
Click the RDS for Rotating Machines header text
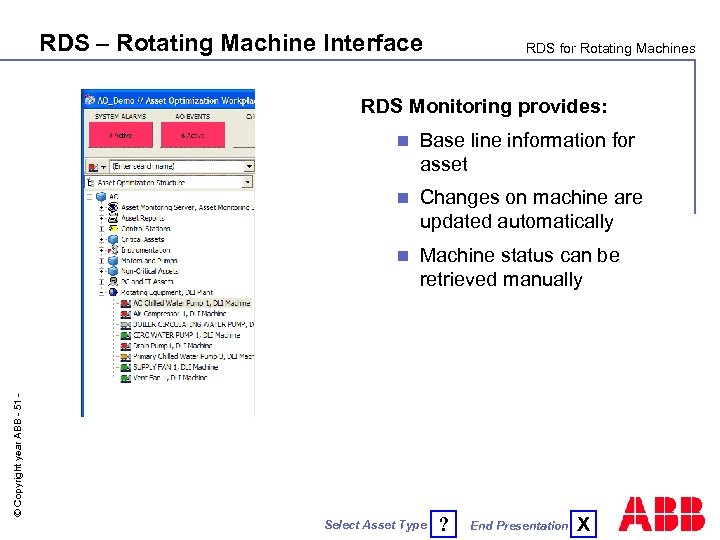coord(610,48)
